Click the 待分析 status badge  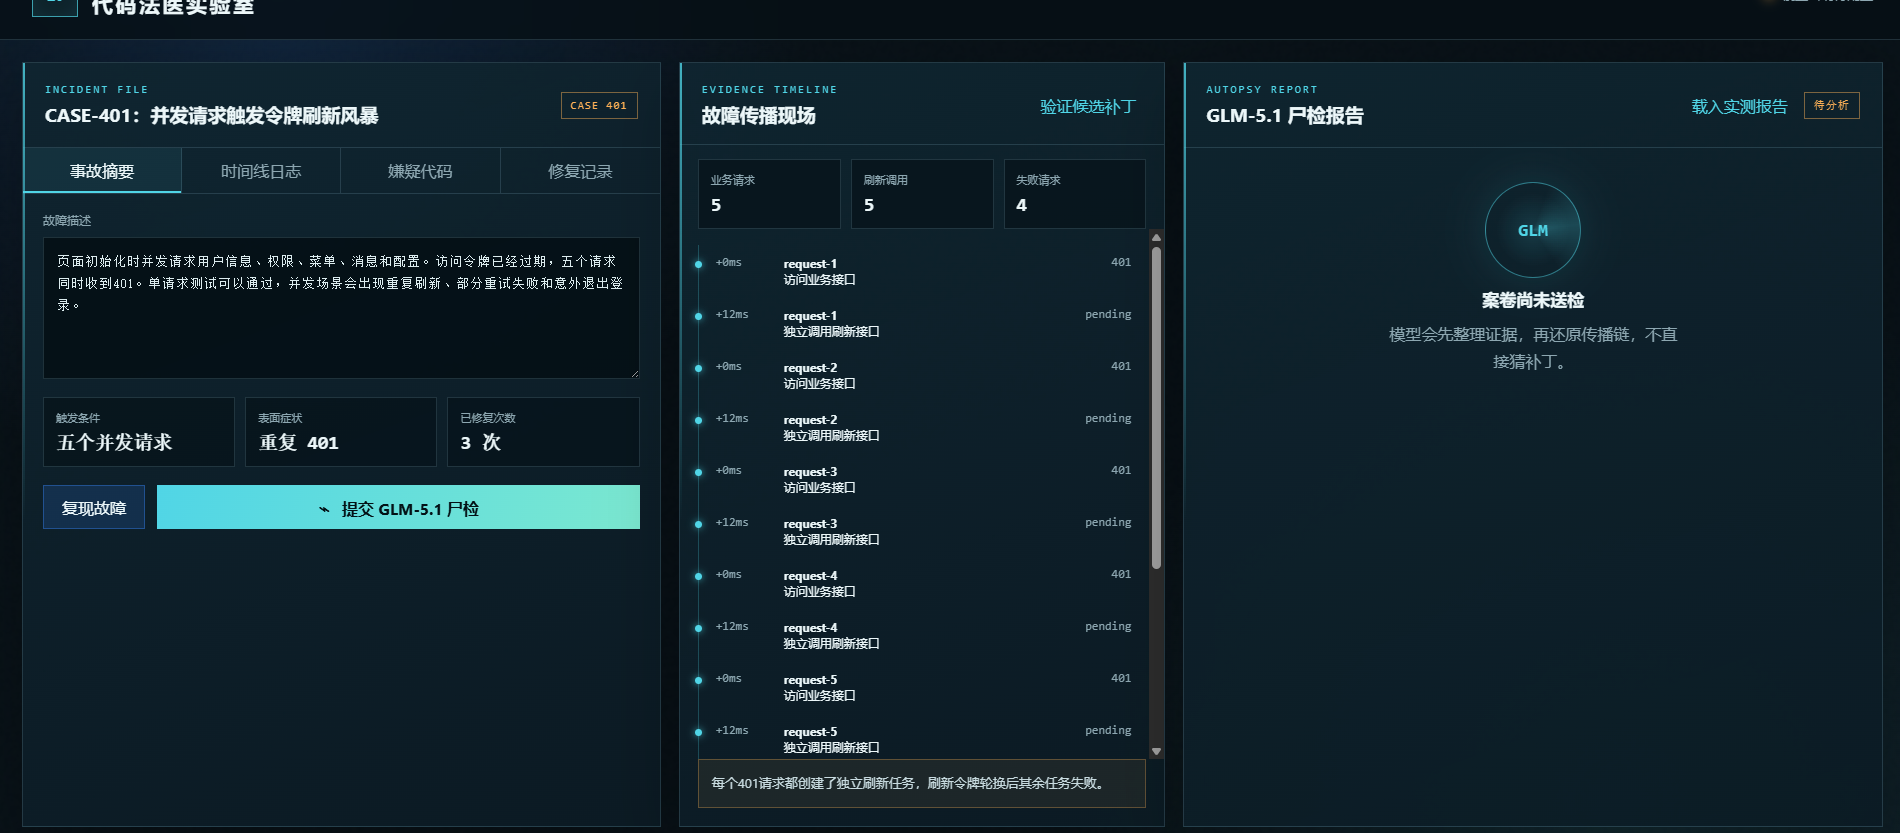[1831, 105]
